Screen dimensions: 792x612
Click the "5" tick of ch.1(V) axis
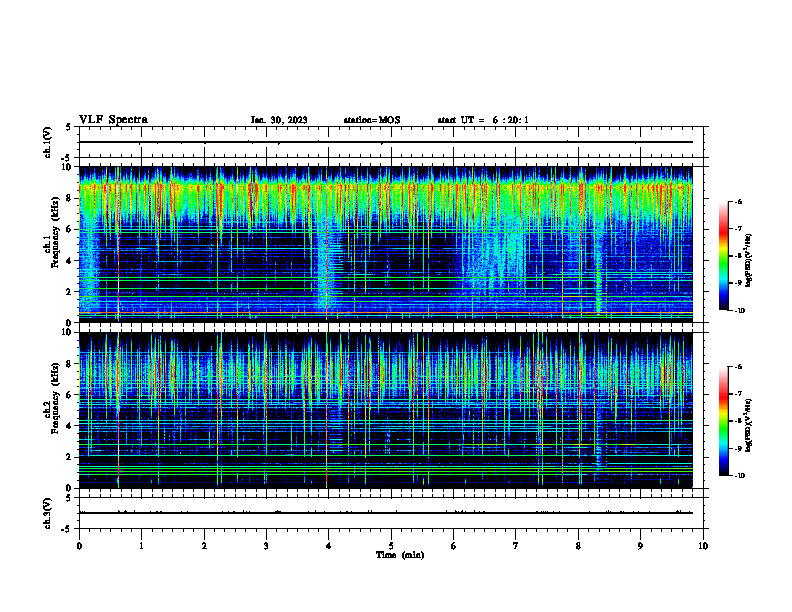pyautogui.click(x=70, y=127)
